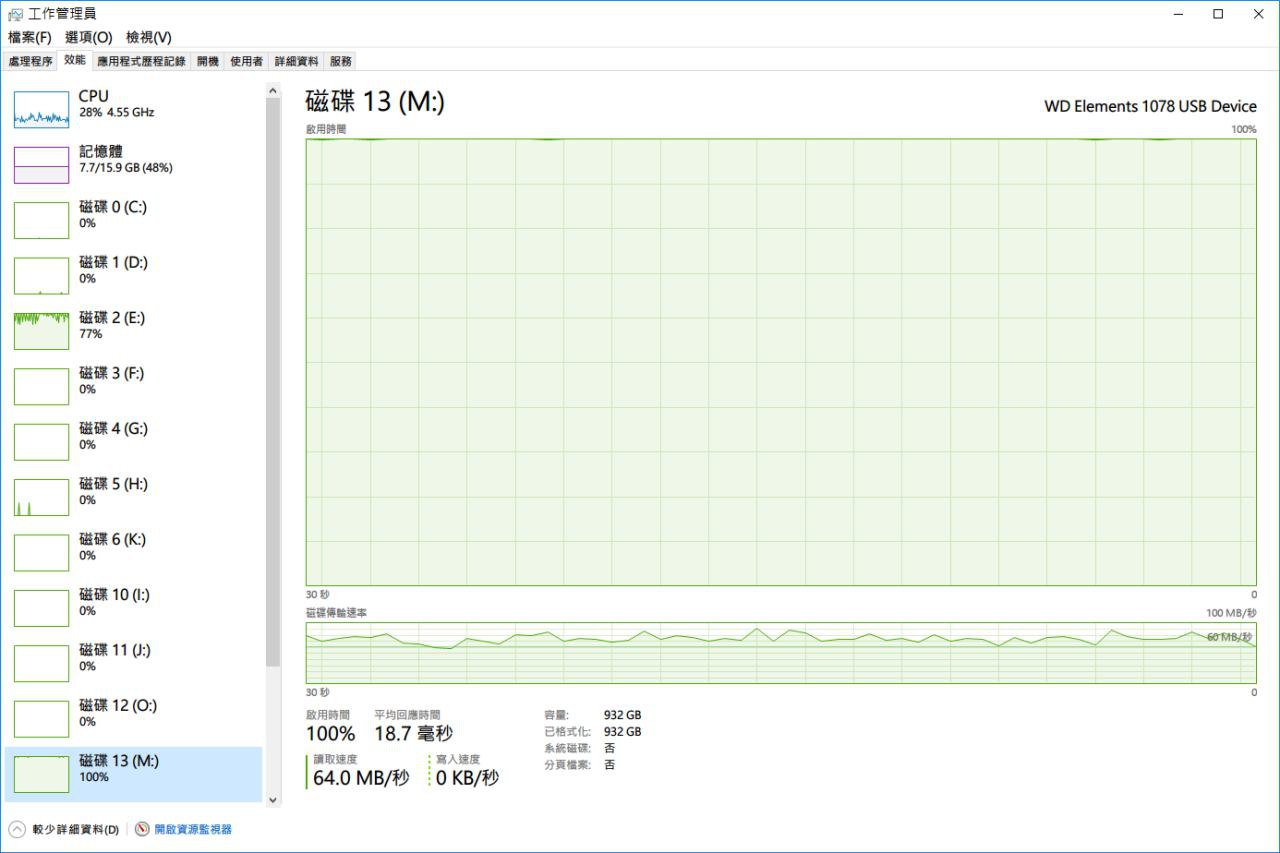The width and height of the screenshot is (1280, 853).
Task: Close the Task Manager window
Action: [1258, 14]
